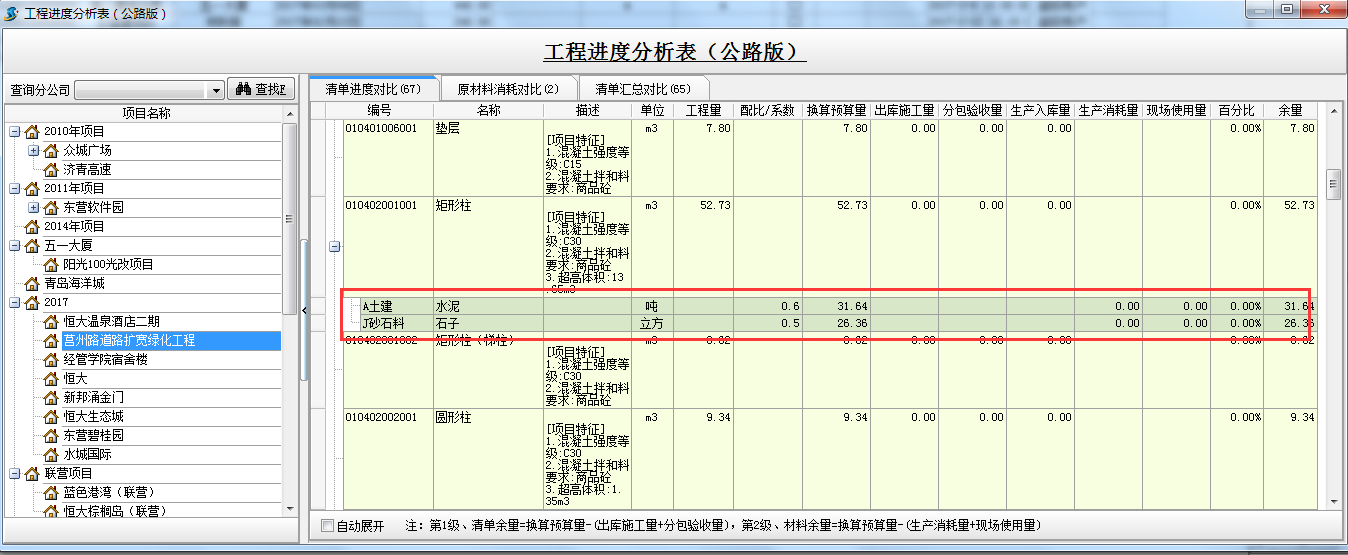Open the 清单汇总对比 tab

coord(642,89)
